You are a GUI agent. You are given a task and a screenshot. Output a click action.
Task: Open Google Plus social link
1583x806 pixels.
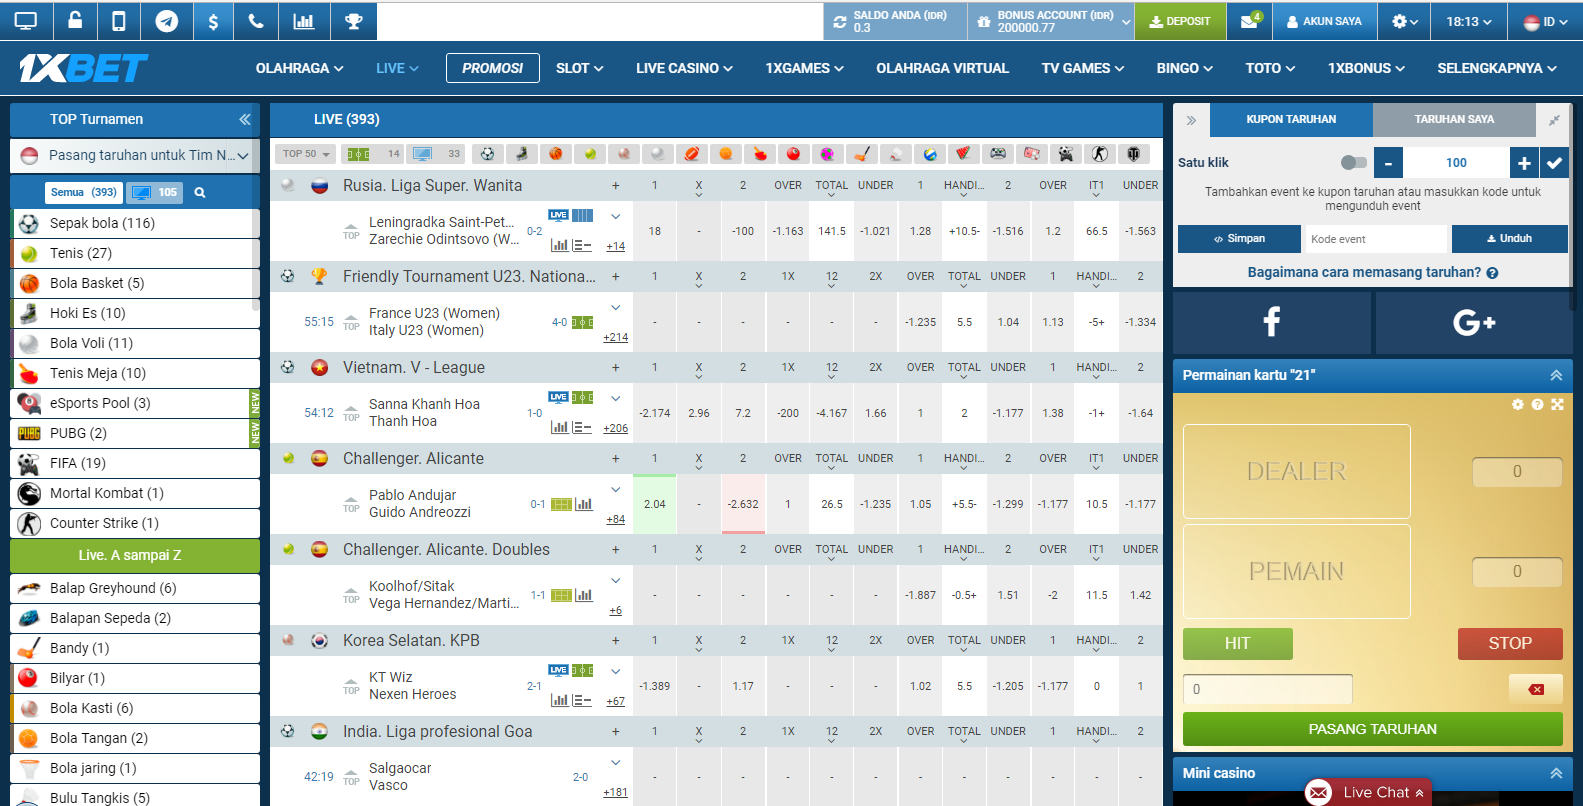tap(1474, 322)
